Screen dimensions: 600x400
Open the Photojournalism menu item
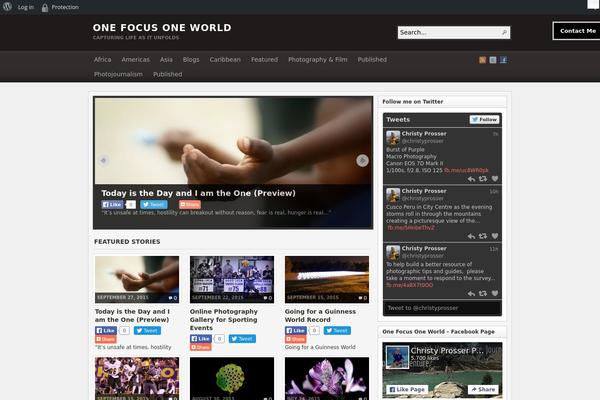click(x=118, y=74)
